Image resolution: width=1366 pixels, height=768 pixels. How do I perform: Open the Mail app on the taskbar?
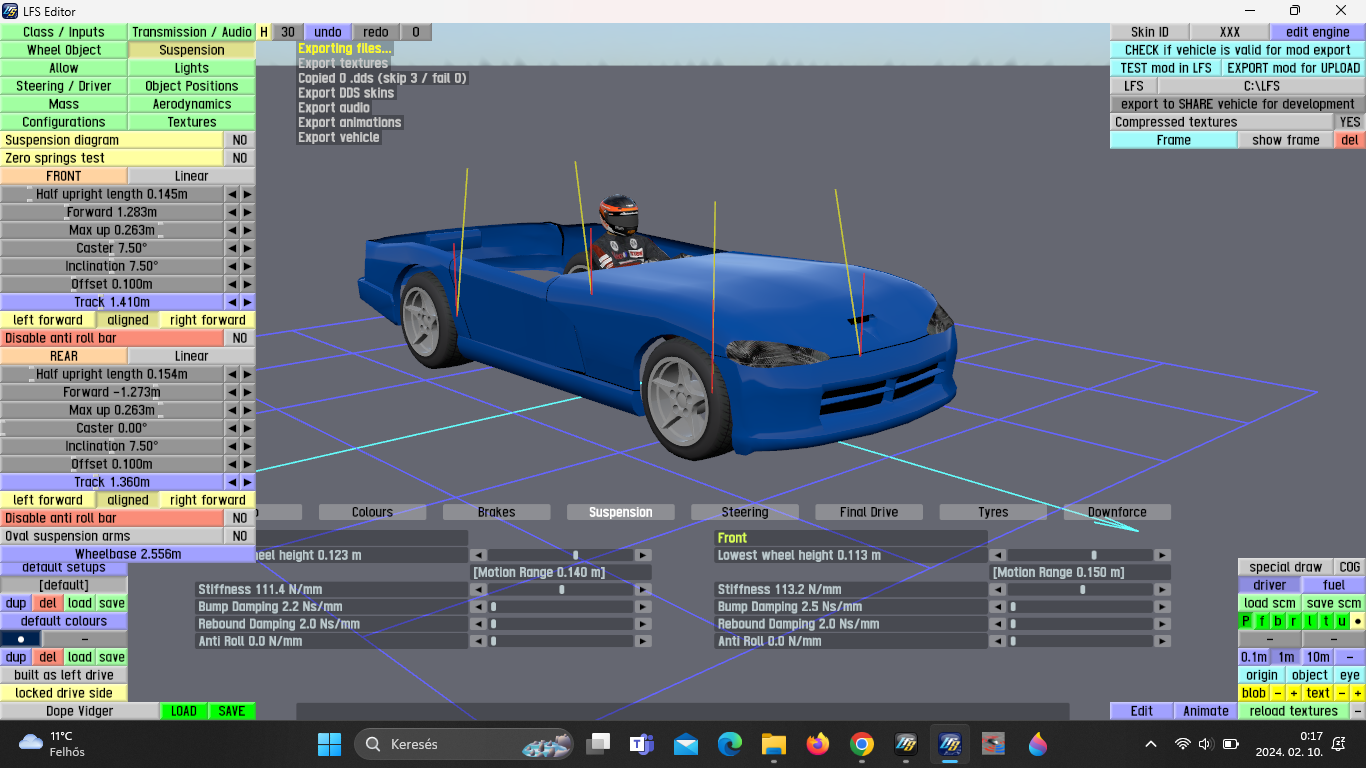point(685,744)
